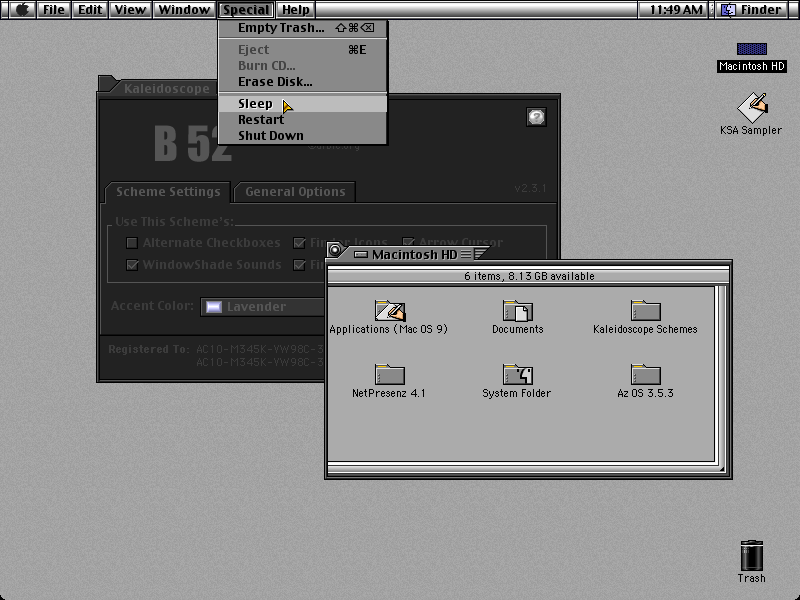
Task: Select the Trash icon on desktop
Action: coord(751,556)
